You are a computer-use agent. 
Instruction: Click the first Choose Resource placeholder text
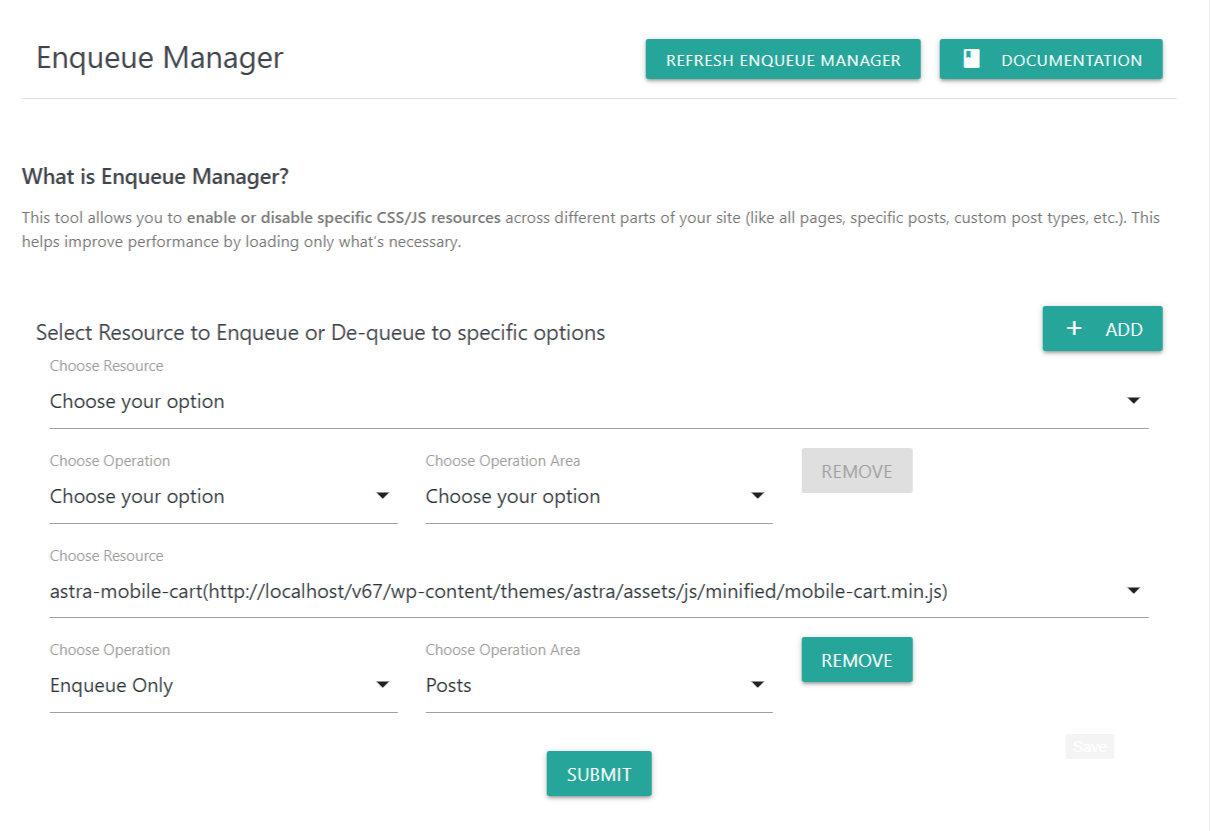coord(137,402)
